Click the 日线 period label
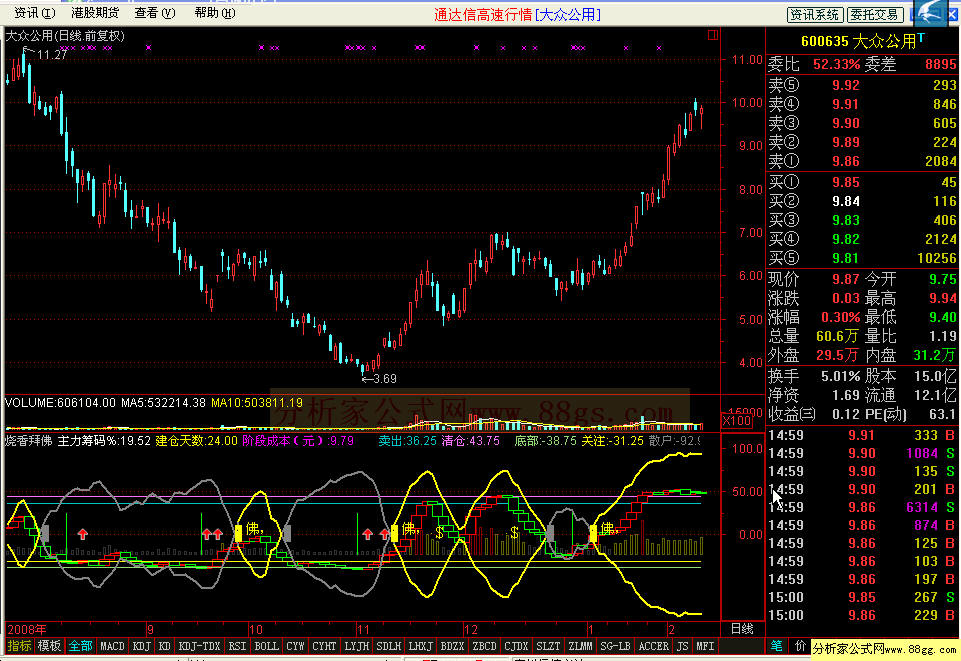 [x=742, y=629]
